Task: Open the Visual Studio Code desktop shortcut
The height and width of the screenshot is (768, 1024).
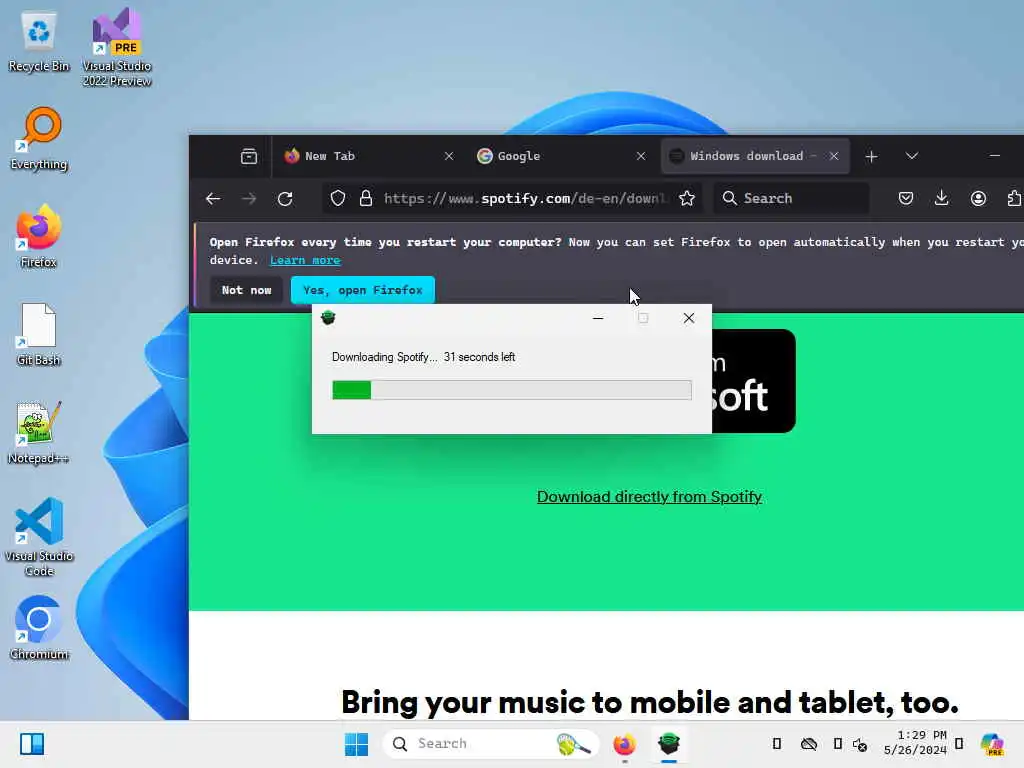Action: 39,537
